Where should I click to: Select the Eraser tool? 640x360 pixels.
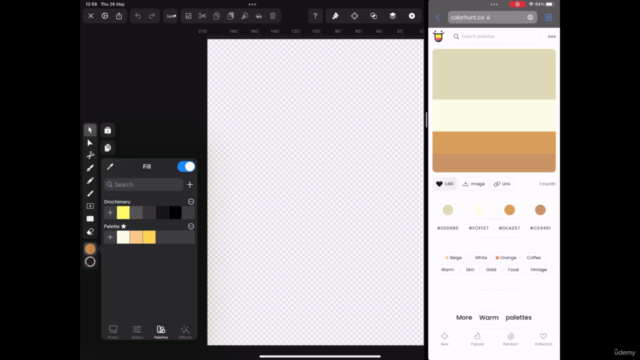(90, 231)
